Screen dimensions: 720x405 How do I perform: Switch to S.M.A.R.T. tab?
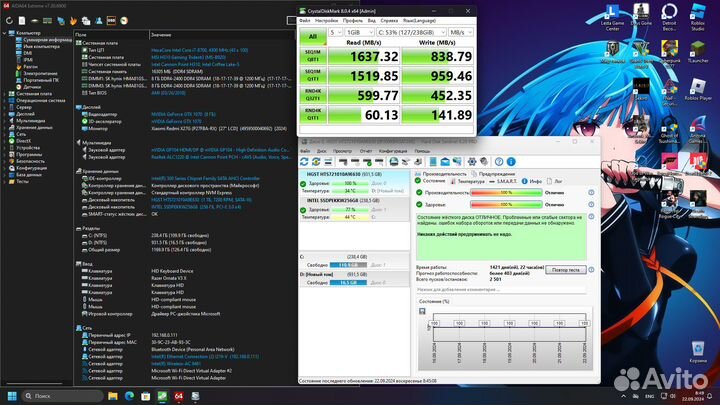tap(503, 181)
